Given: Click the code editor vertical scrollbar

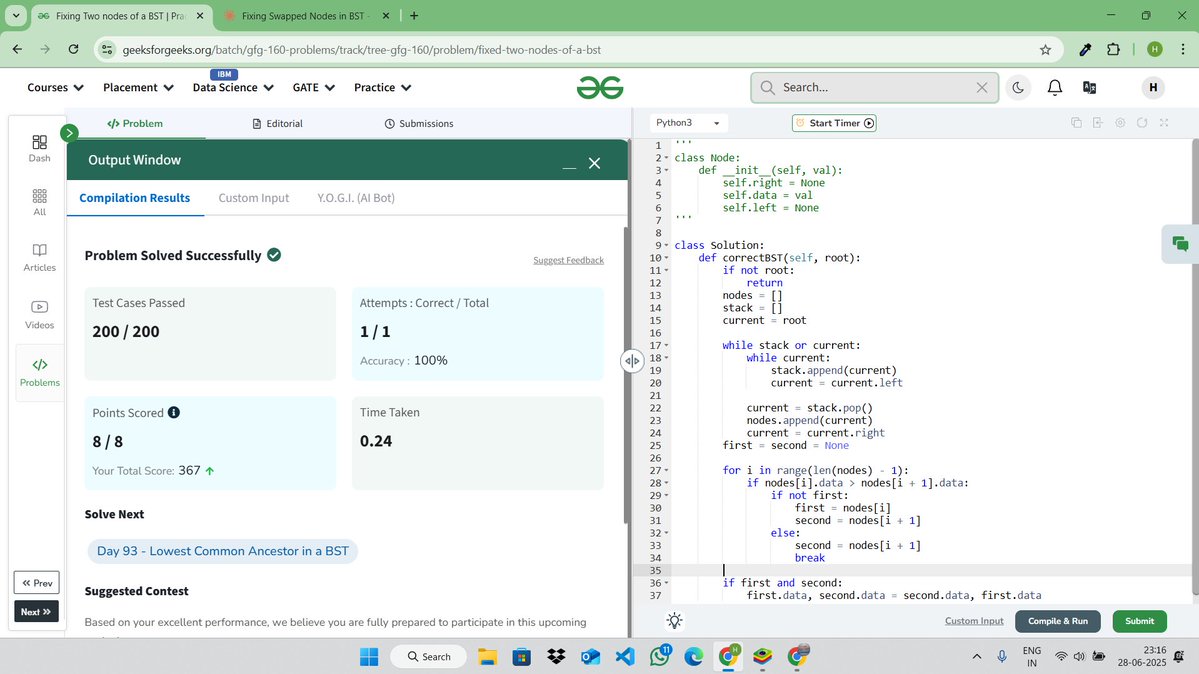Looking at the screenshot, I should [x=1195, y=367].
